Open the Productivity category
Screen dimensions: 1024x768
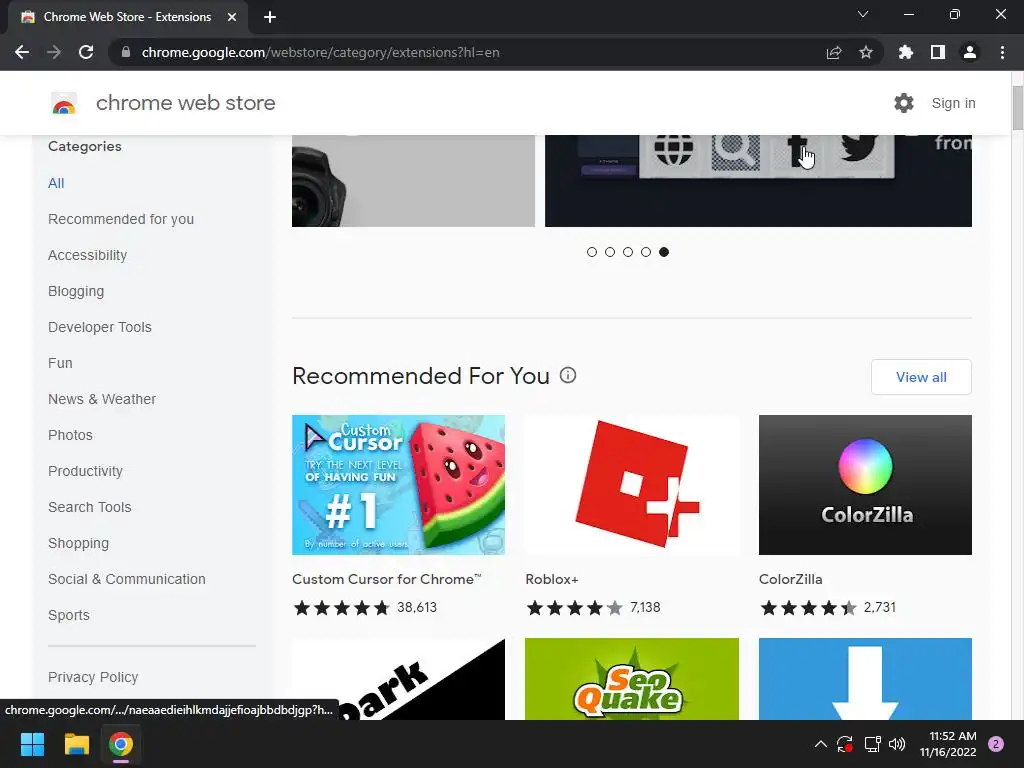(86, 472)
